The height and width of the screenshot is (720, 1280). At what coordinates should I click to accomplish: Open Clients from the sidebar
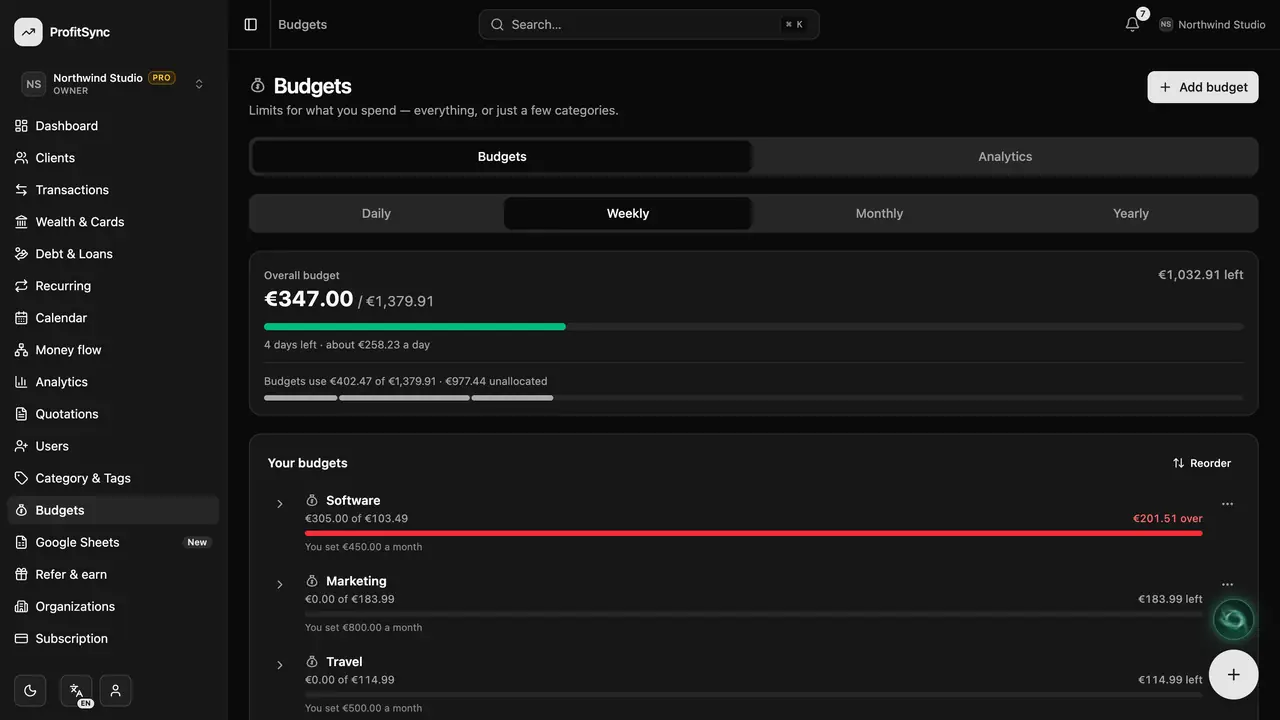[113, 158]
